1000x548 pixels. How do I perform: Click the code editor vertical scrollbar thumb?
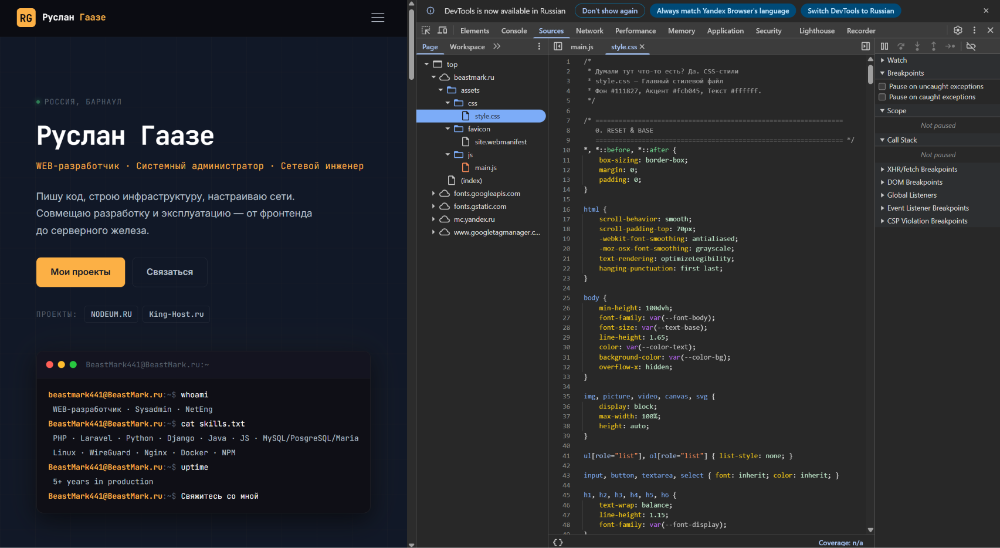[871, 73]
